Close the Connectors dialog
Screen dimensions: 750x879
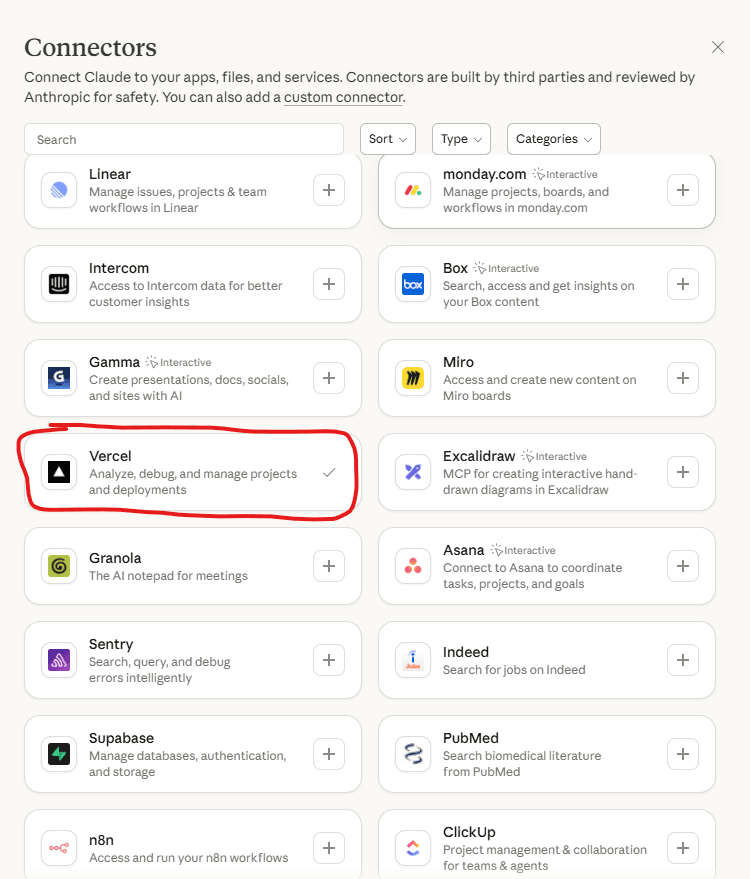click(718, 47)
